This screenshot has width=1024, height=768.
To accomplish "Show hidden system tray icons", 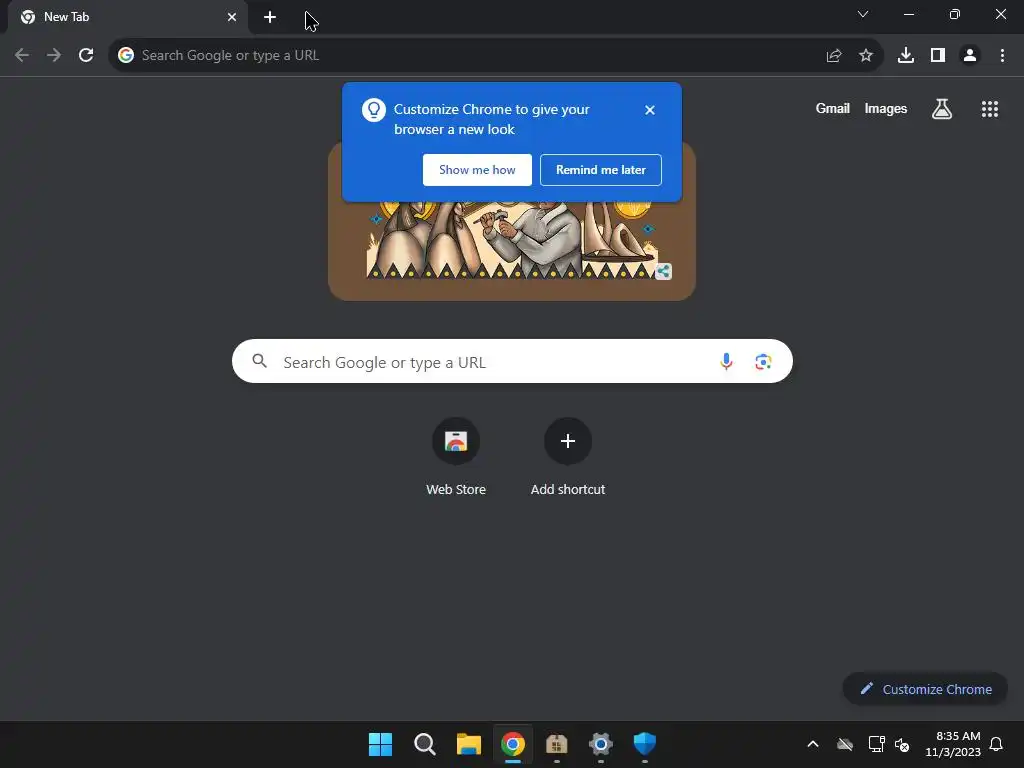I will (813, 744).
